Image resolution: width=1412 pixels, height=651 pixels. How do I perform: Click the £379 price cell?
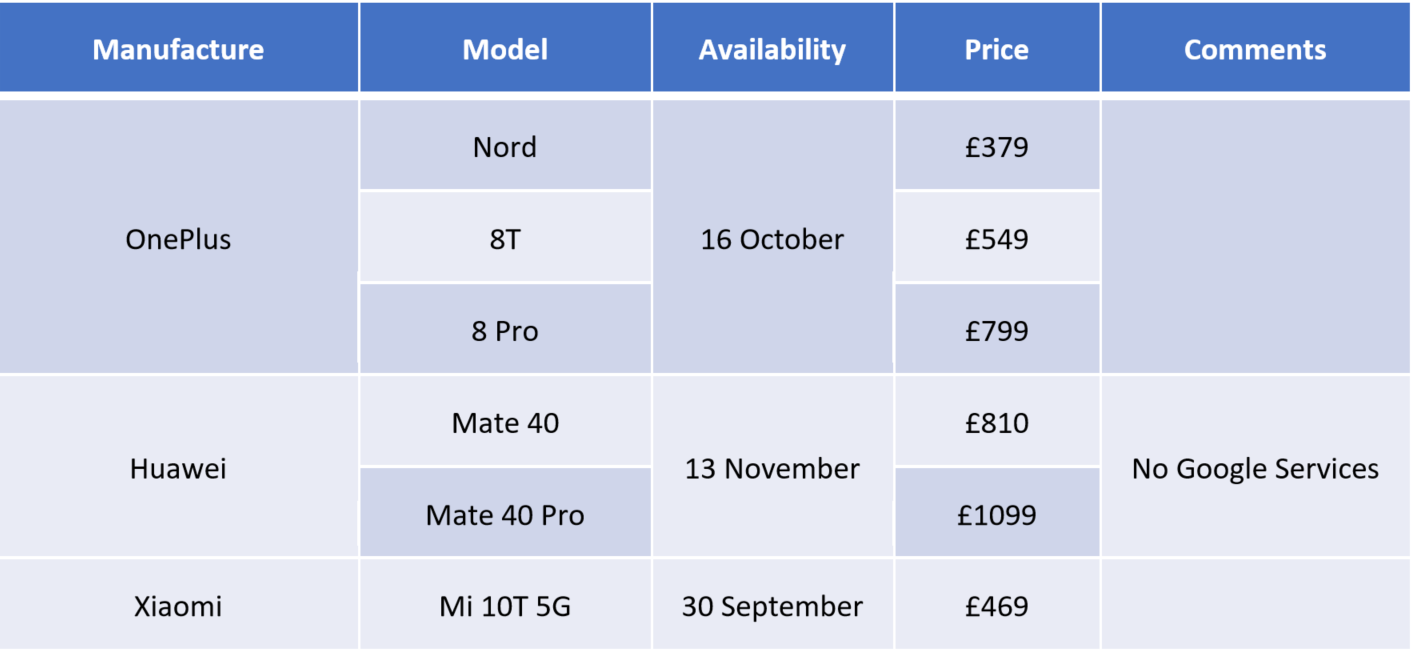[x=997, y=145]
